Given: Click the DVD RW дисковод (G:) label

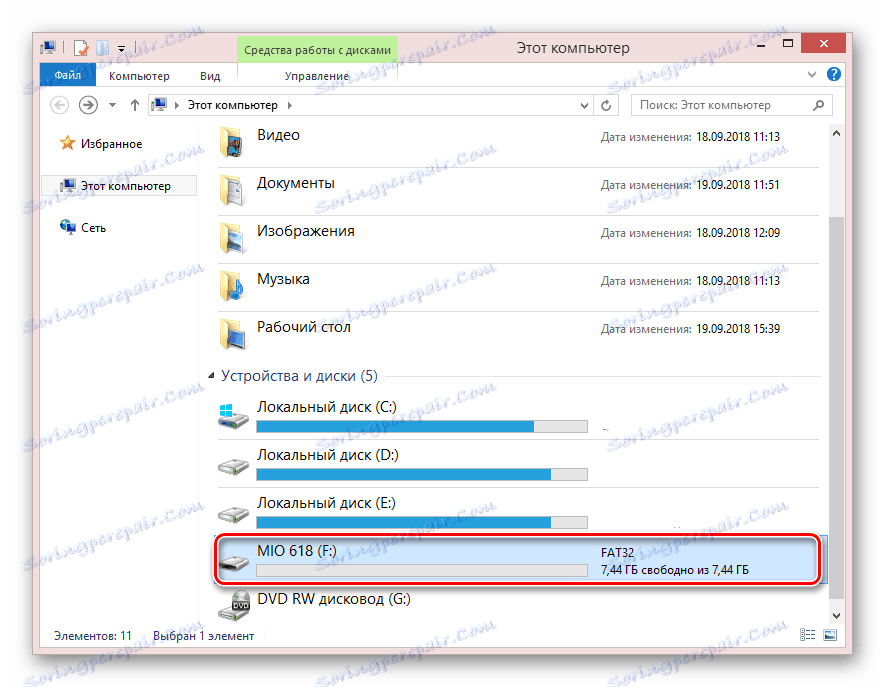Looking at the screenshot, I should (334, 599).
